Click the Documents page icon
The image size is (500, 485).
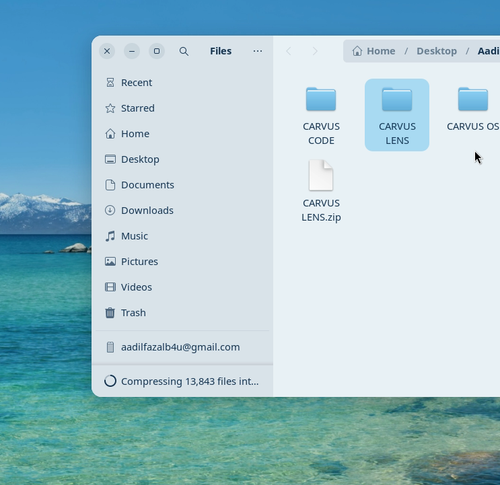110,185
